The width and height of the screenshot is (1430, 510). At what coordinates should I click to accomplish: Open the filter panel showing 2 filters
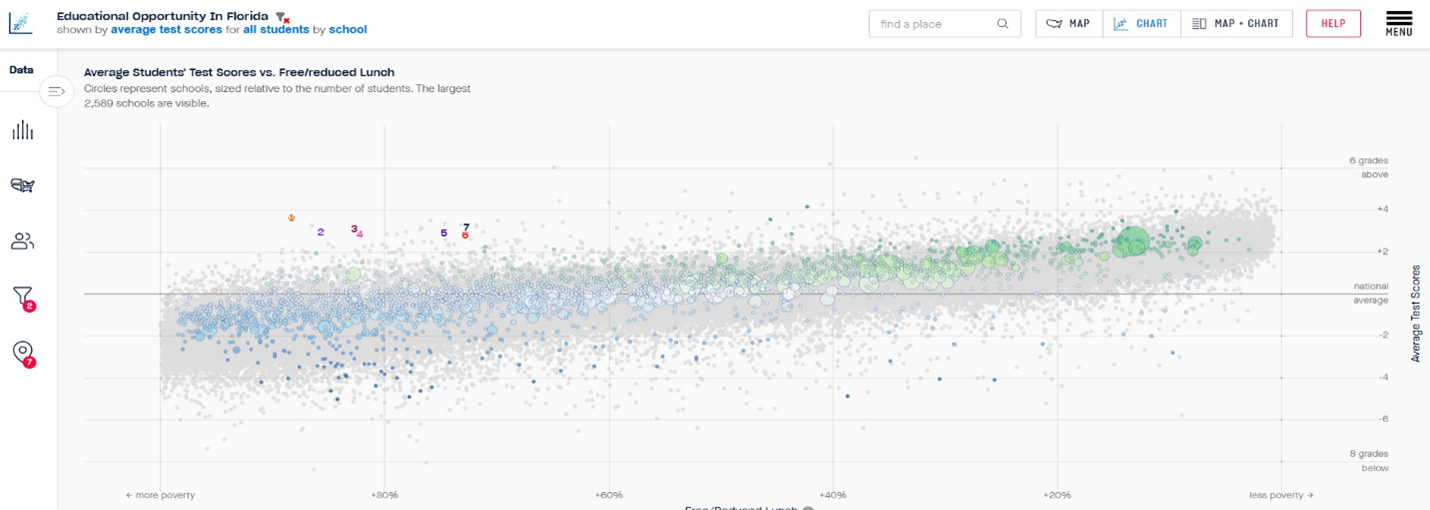22,297
